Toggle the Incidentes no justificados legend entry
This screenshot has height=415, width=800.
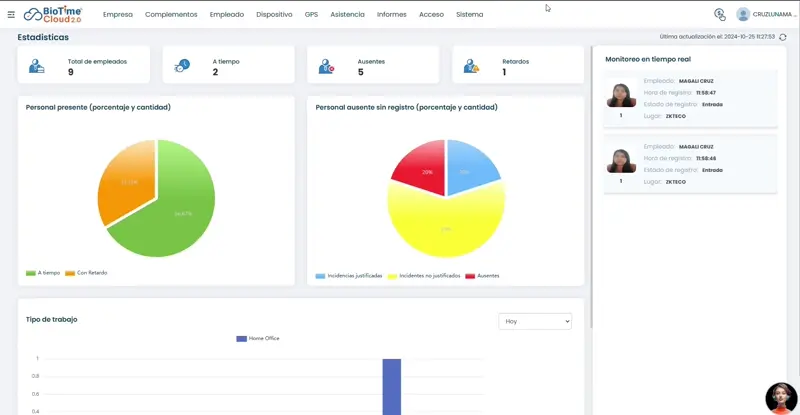(424, 276)
